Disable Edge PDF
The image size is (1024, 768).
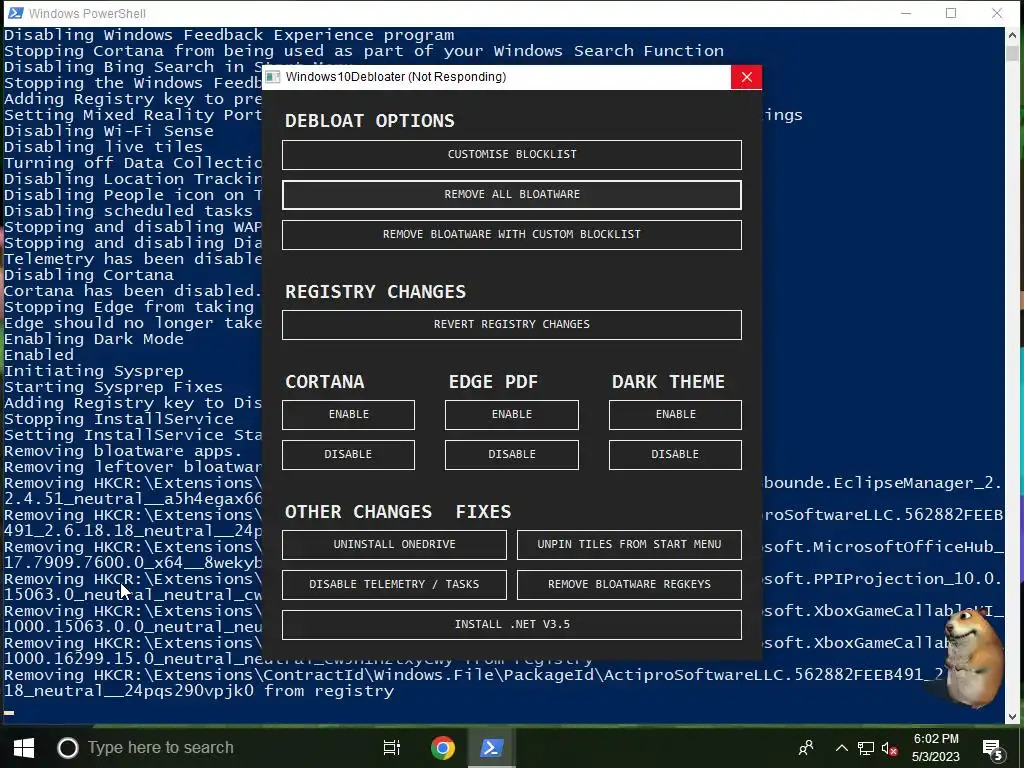511,455
